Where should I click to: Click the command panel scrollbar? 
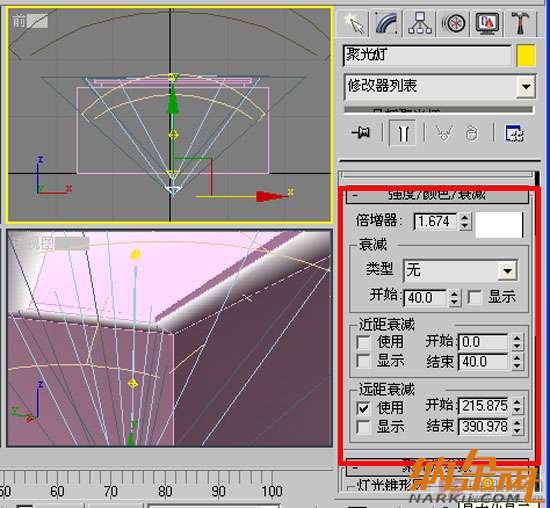(537, 316)
